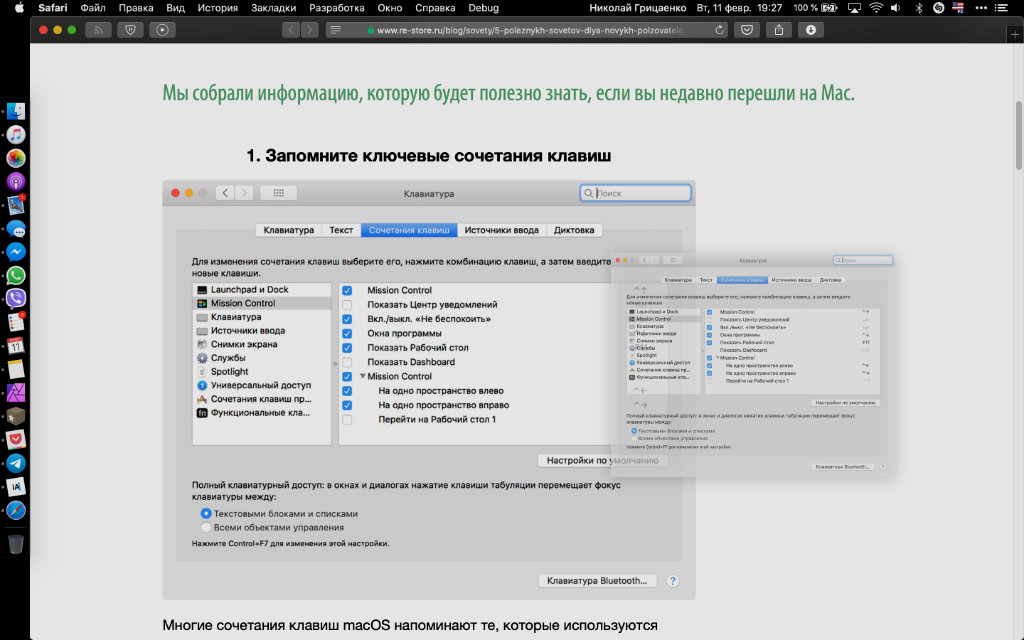Select 'Всеми объектами управления' radio button

click(x=206, y=527)
